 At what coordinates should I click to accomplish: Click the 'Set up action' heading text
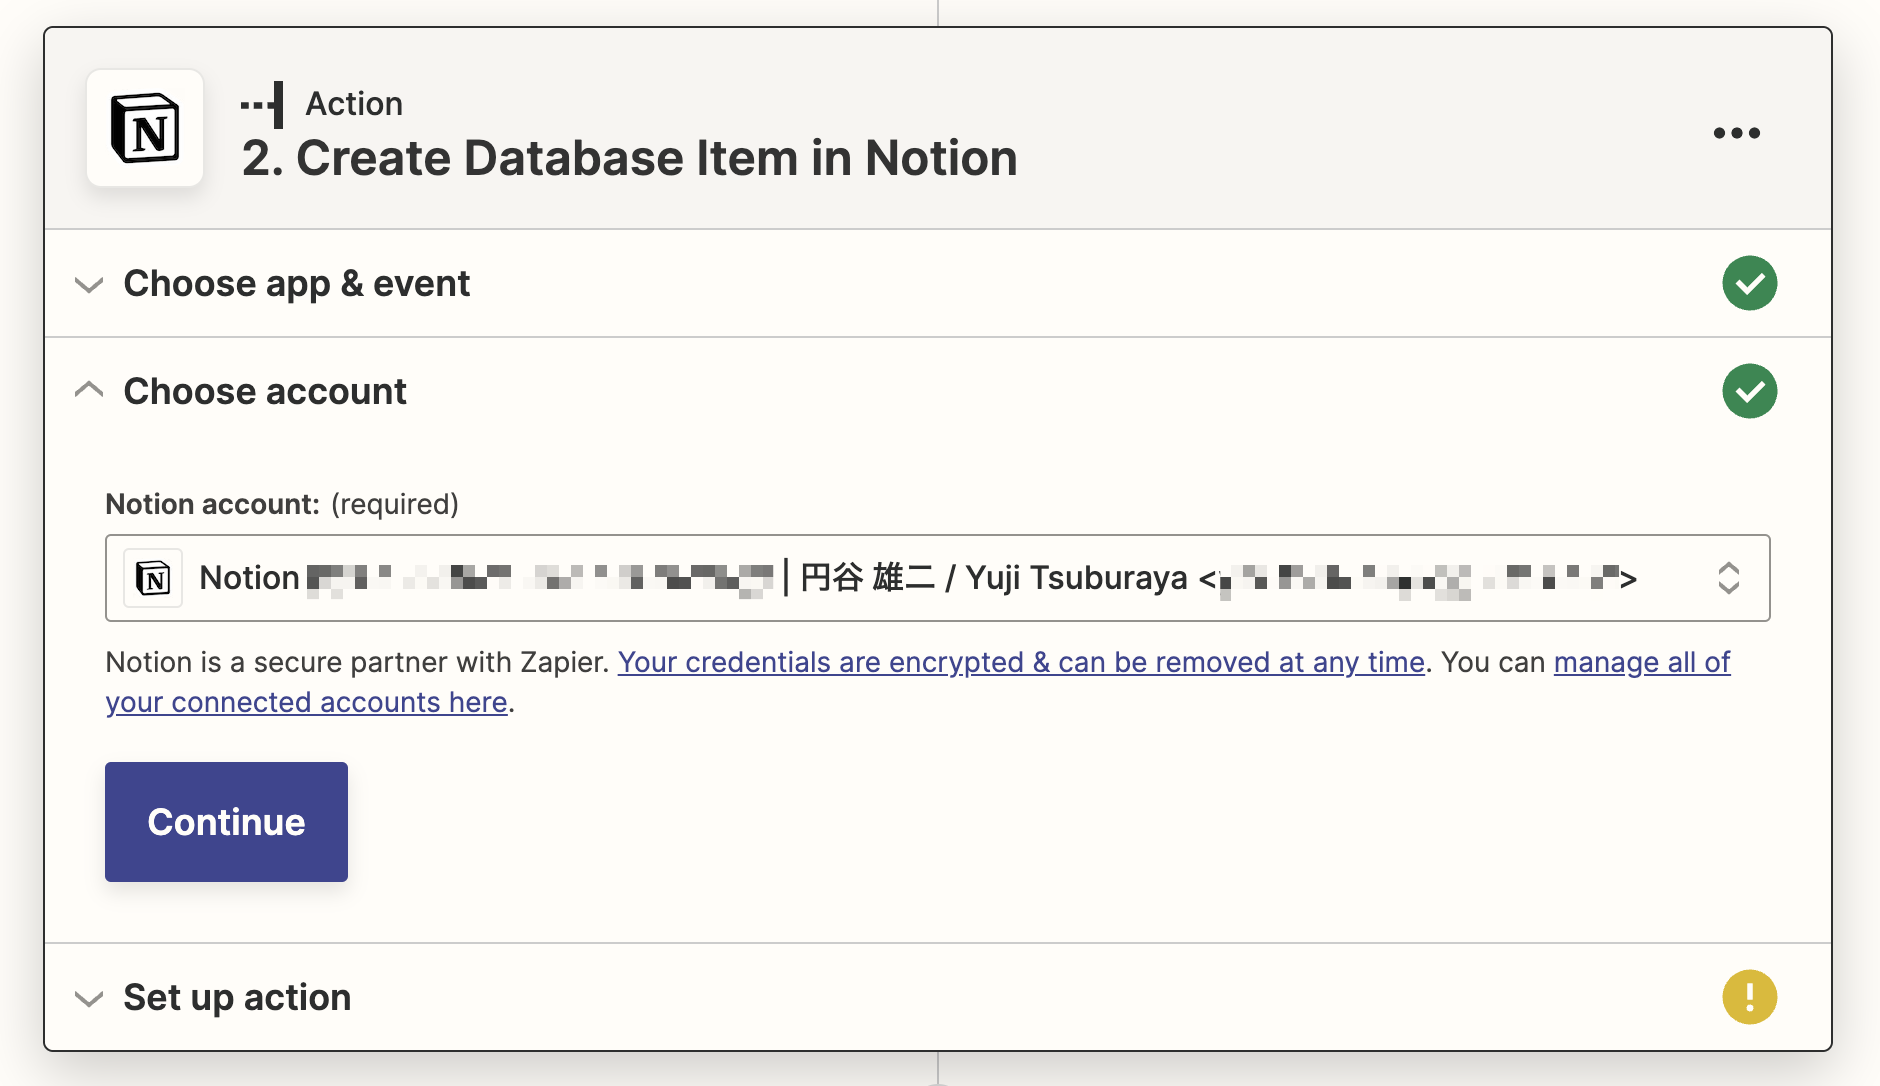[237, 998]
